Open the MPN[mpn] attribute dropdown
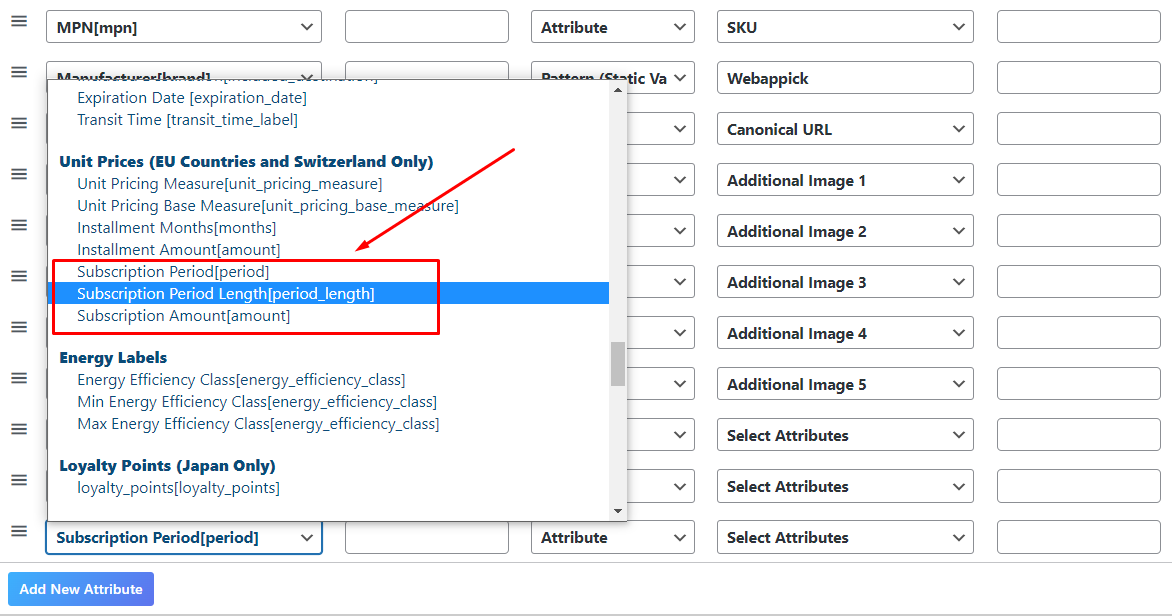 pos(184,28)
